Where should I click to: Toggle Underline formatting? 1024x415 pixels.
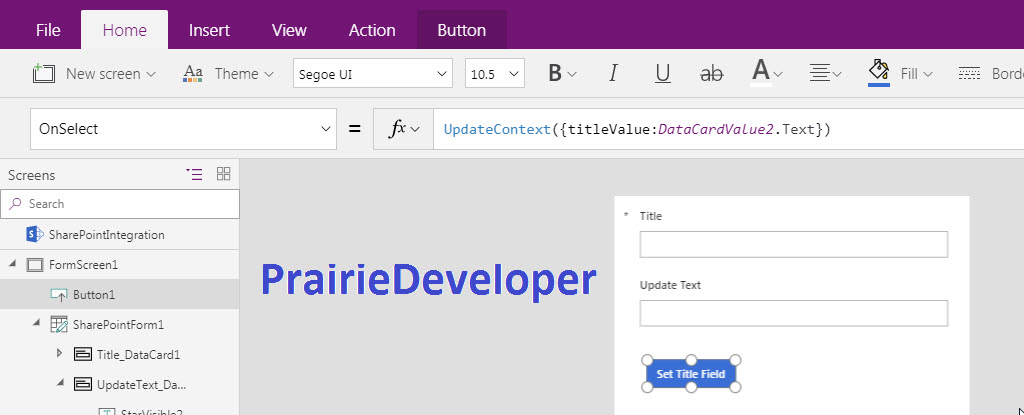(663, 73)
